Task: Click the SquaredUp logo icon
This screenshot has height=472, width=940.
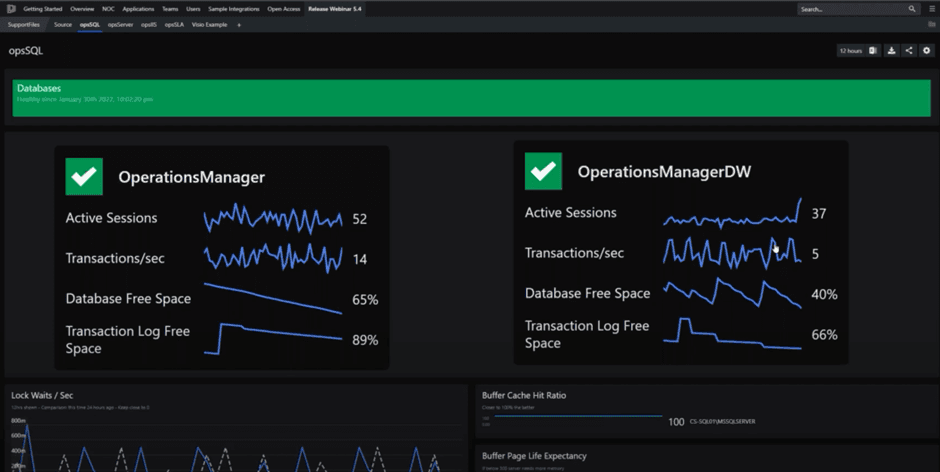Action: (11, 9)
